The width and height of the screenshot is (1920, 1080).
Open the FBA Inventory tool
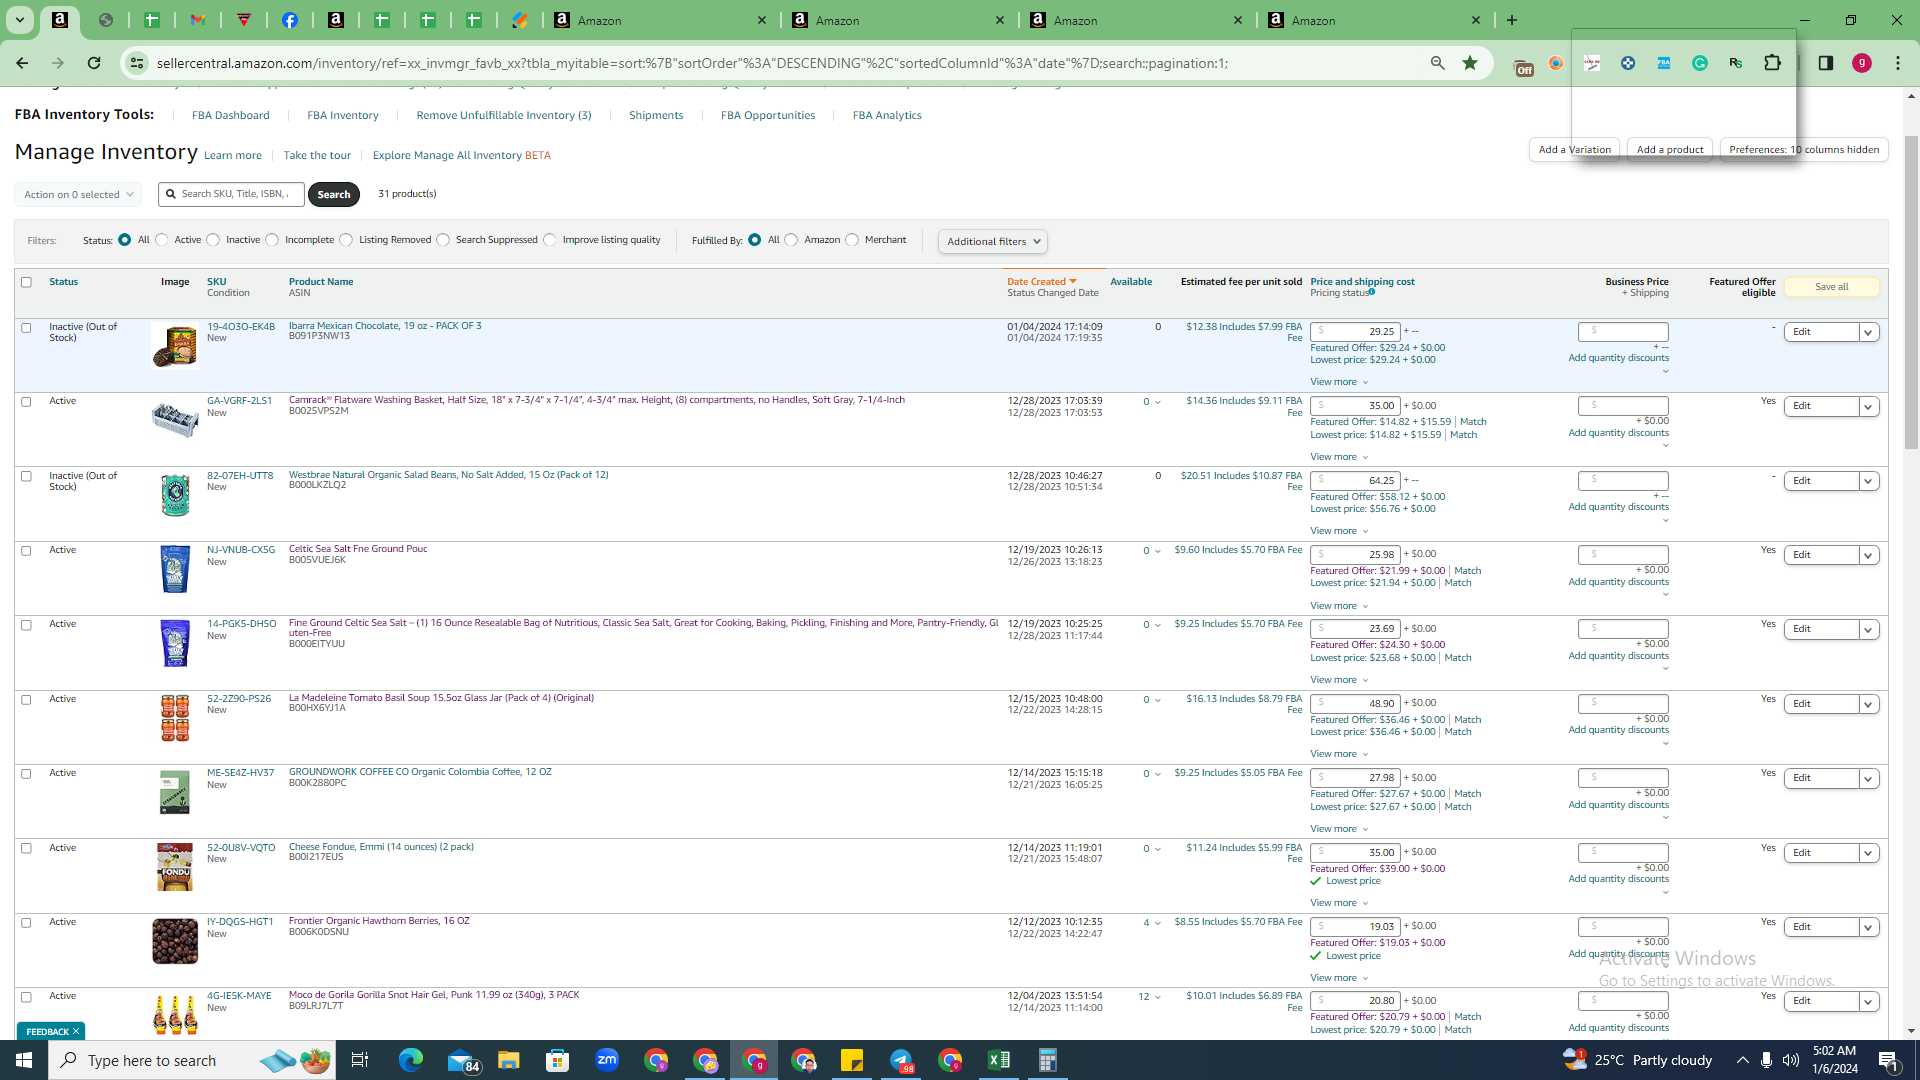tap(342, 115)
